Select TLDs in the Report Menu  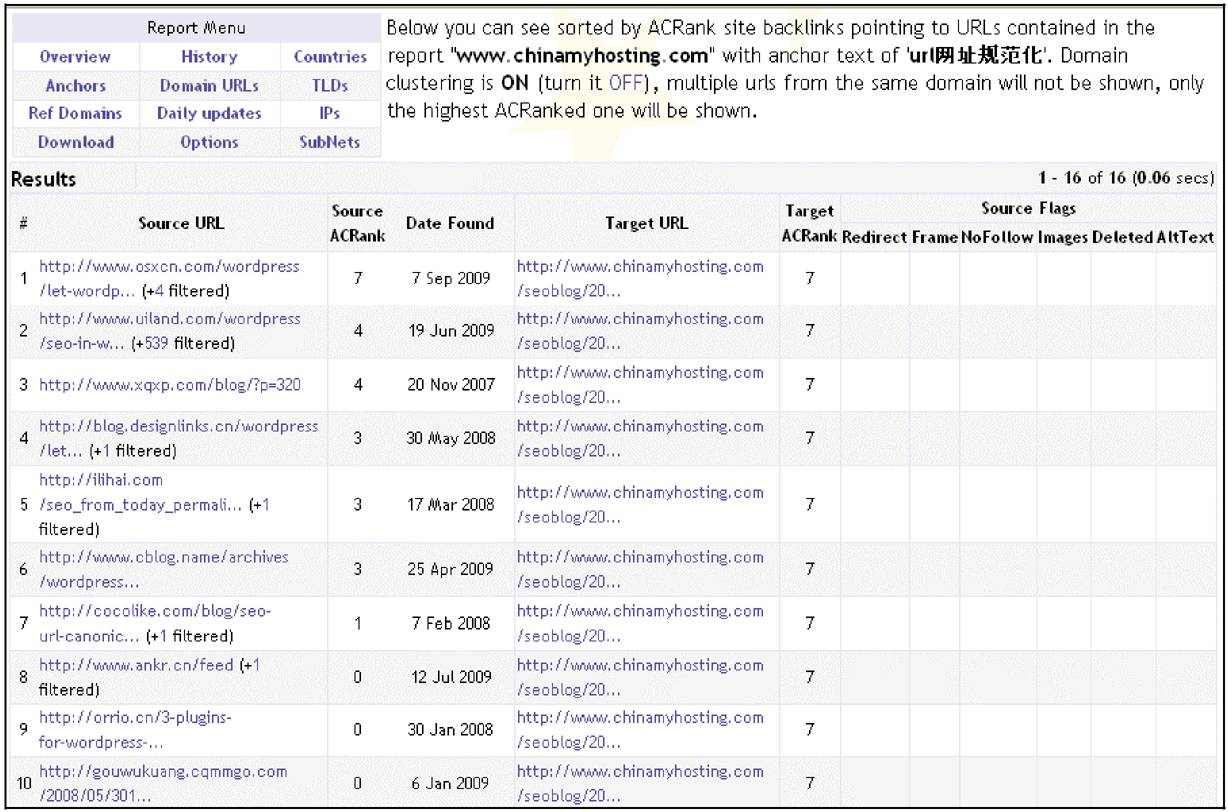pos(330,86)
